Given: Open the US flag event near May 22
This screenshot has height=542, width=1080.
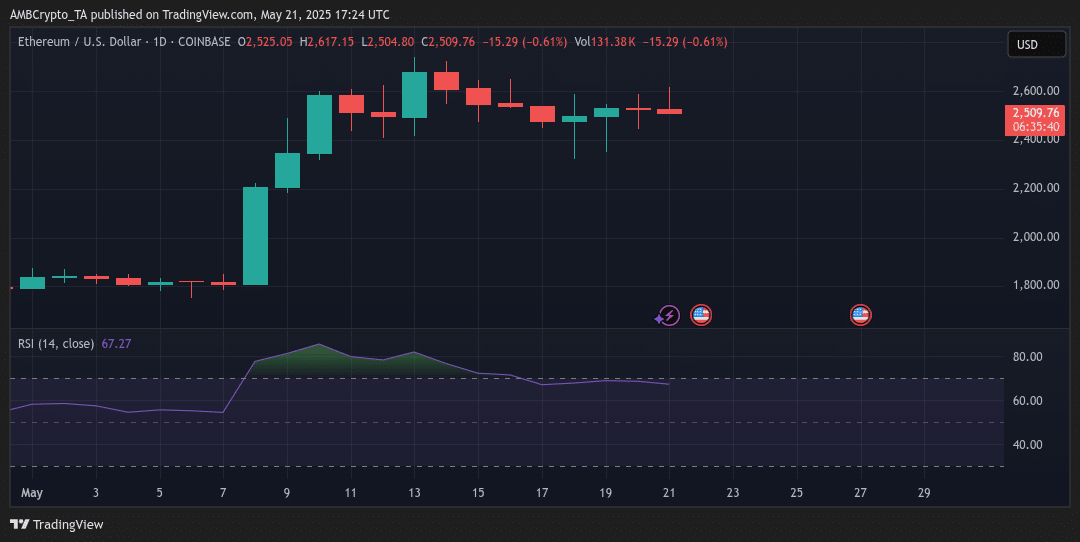Looking at the screenshot, I should tap(701, 316).
